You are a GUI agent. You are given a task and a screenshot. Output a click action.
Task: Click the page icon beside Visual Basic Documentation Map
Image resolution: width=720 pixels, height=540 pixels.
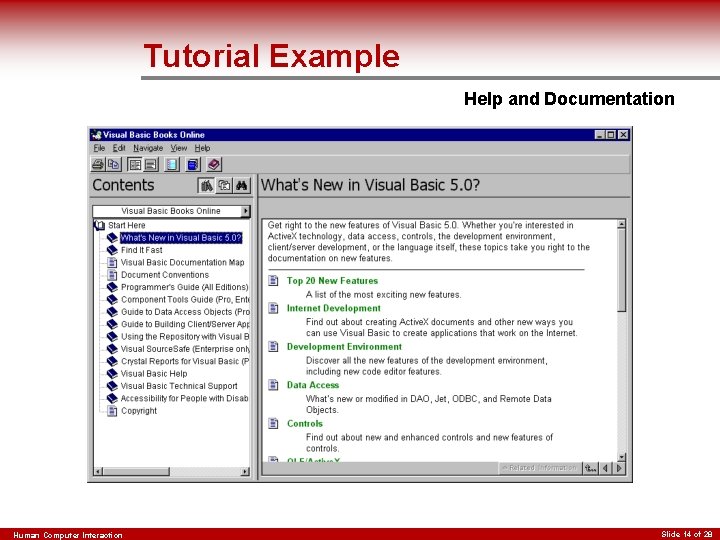click(x=112, y=262)
